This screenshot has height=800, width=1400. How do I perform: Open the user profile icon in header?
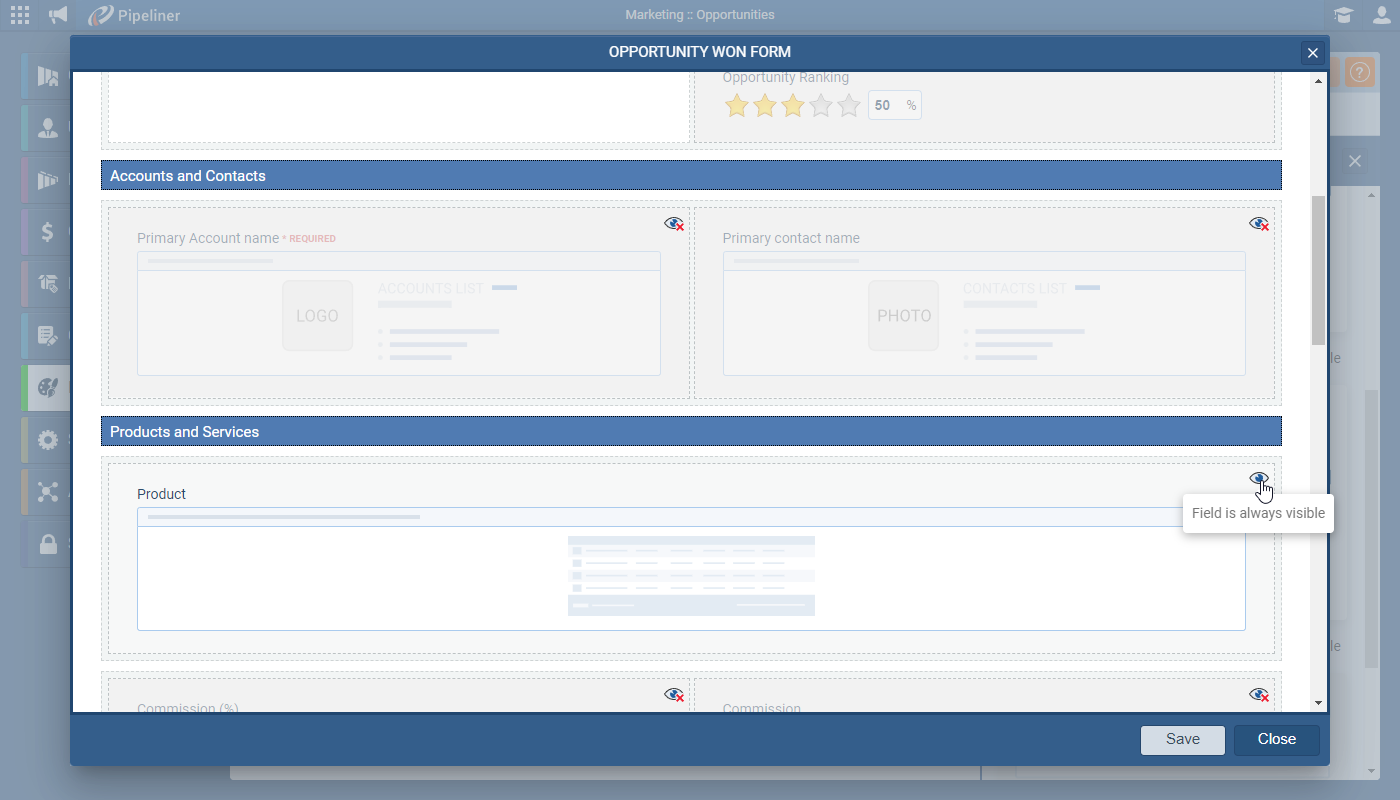pos(1381,15)
